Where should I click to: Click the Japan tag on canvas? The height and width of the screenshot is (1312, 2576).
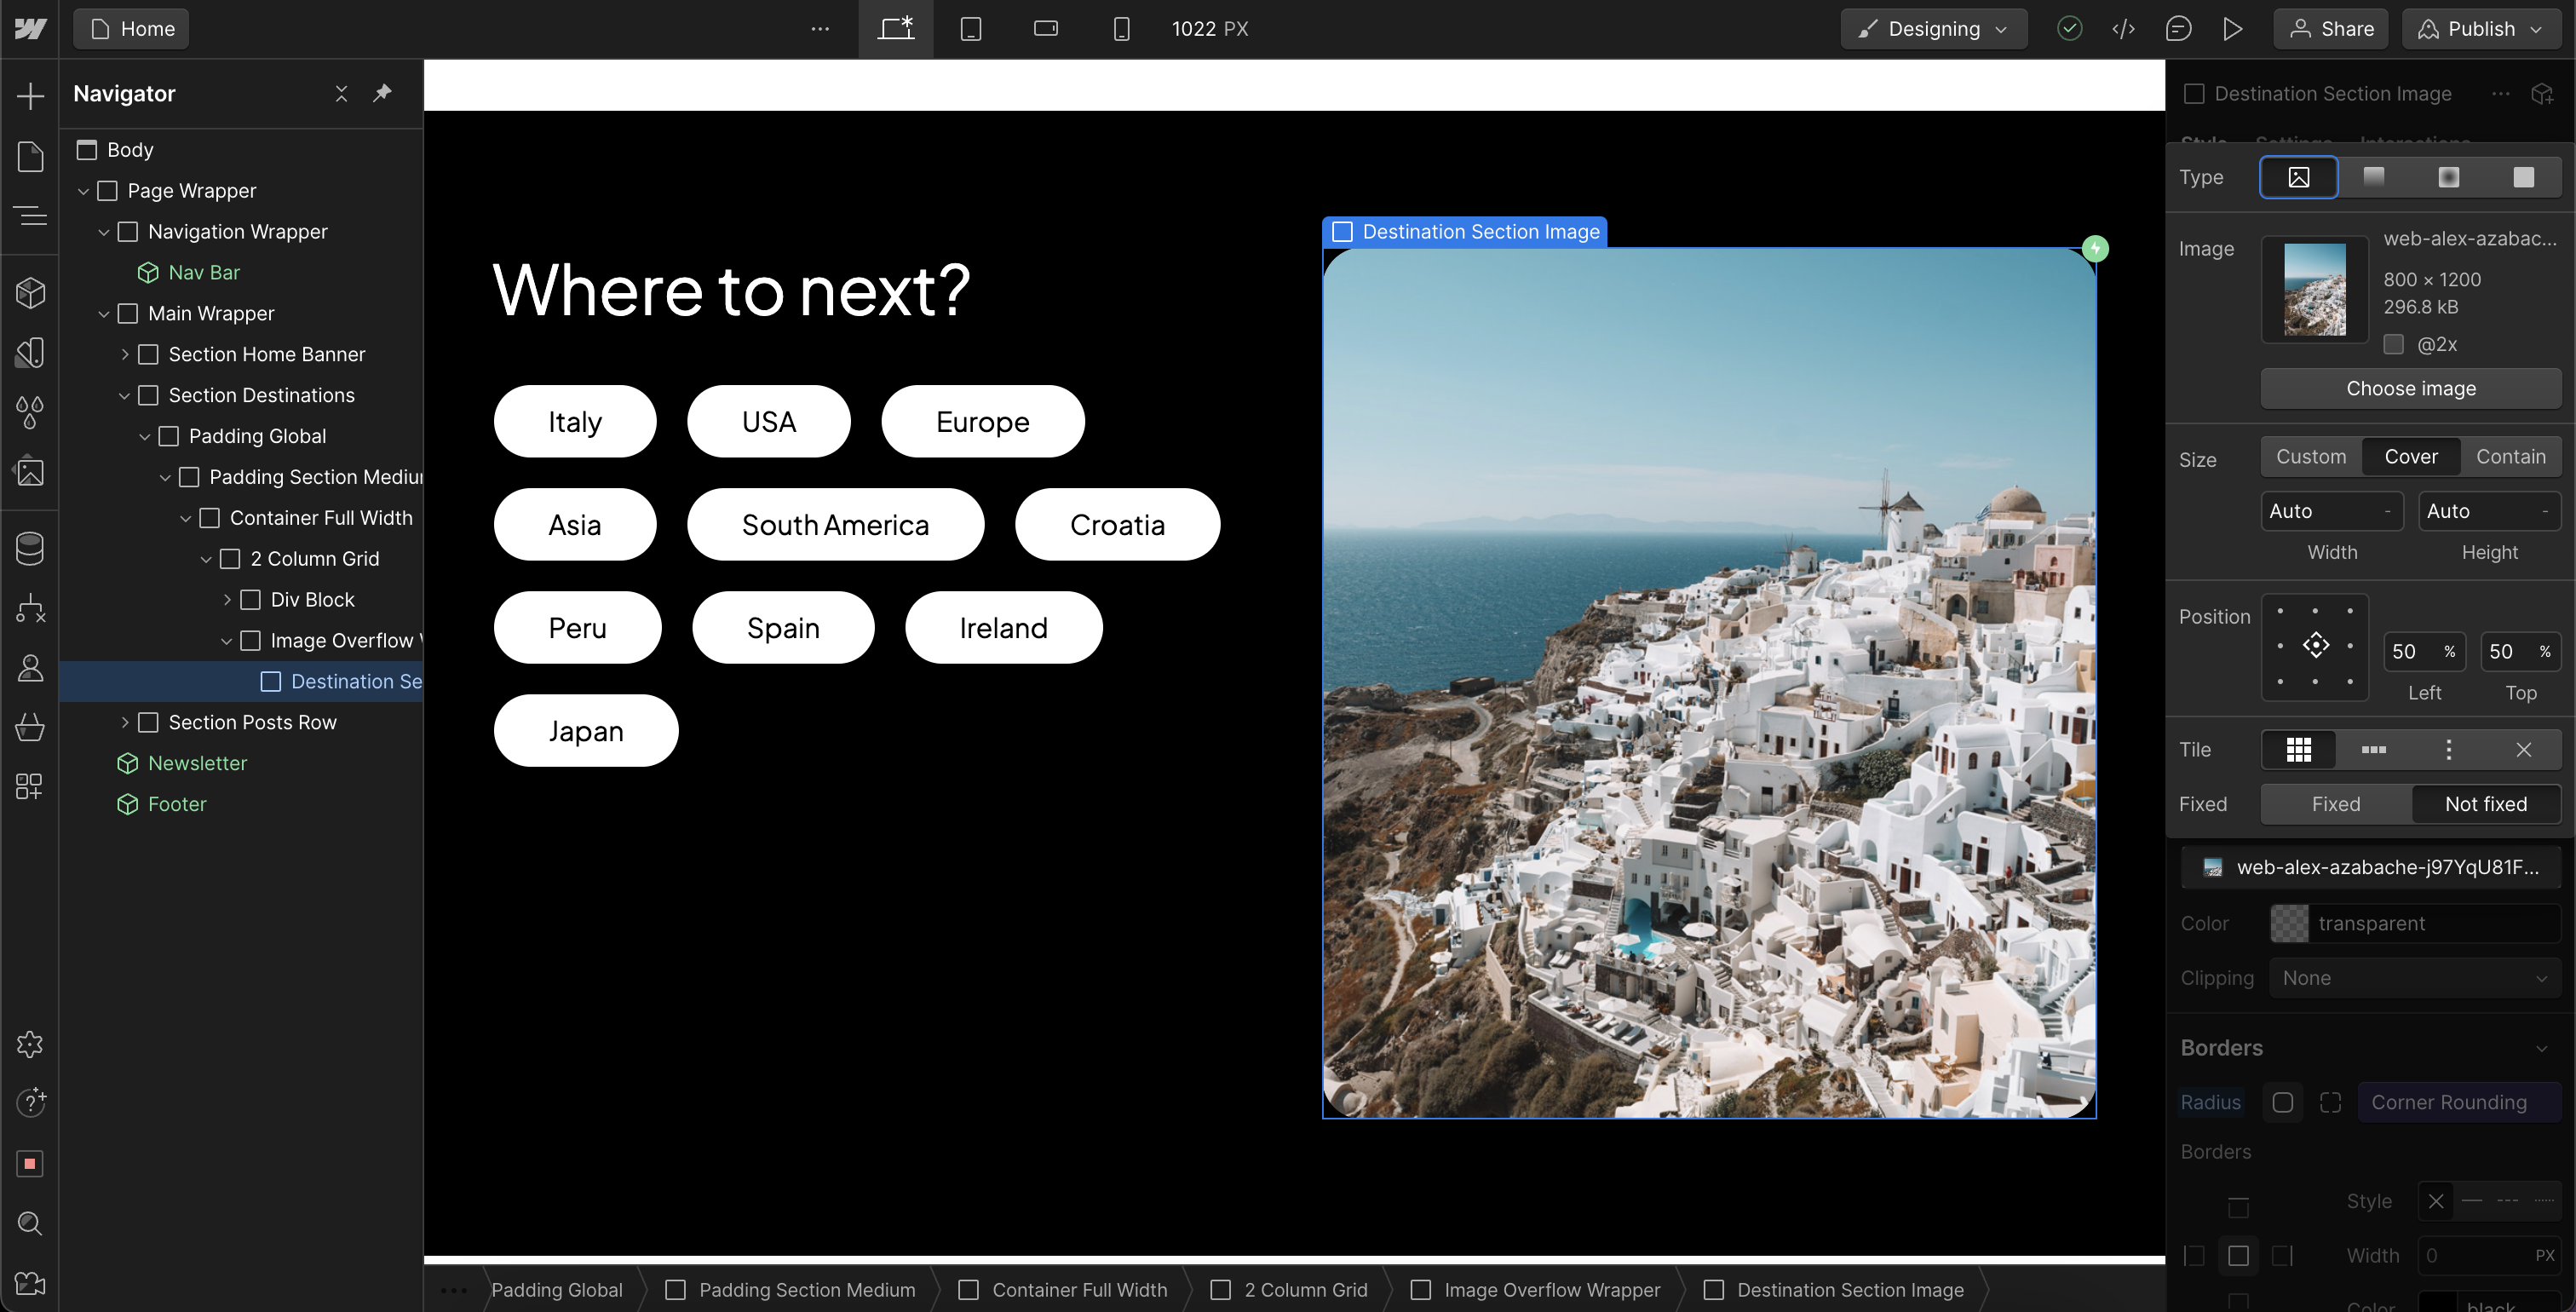(585, 731)
